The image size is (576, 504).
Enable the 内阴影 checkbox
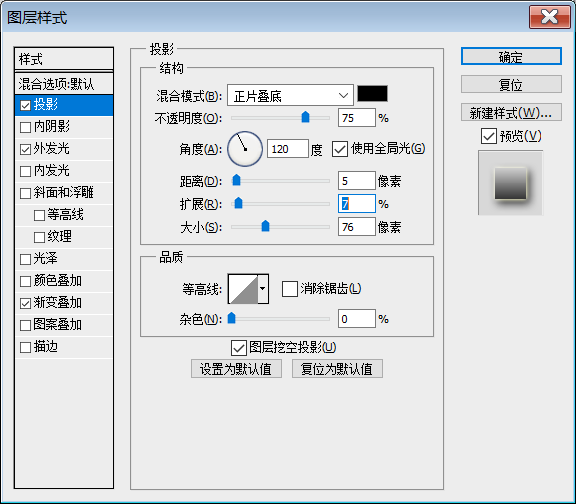point(25,127)
